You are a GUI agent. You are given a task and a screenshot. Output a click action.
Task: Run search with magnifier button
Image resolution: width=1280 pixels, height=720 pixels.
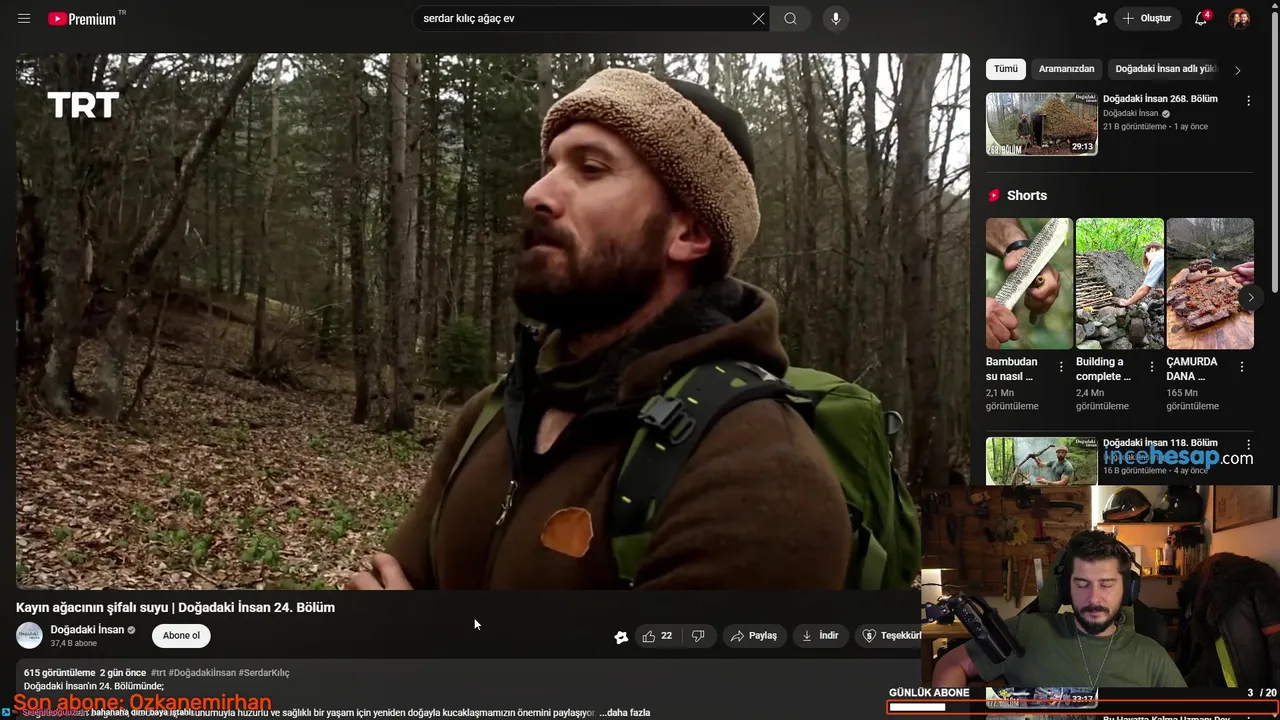coord(790,19)
